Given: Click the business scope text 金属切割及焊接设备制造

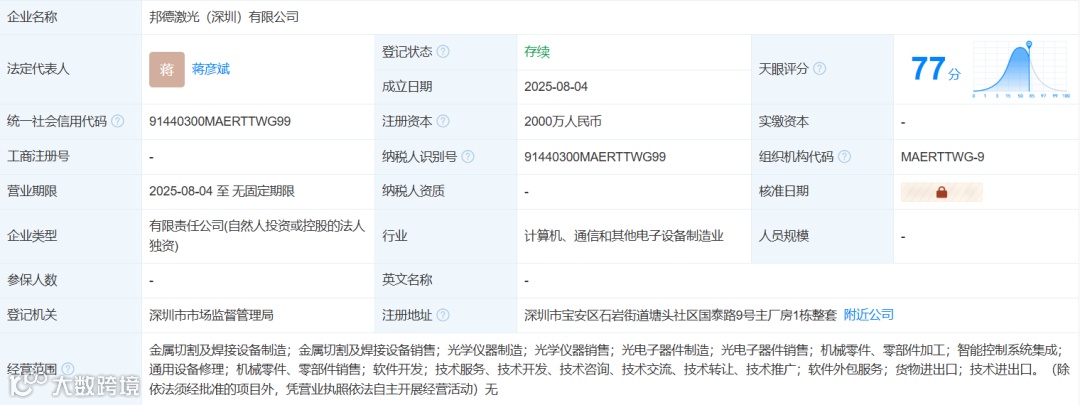Looking at the screenshot, I should click(x=218, y=349).
